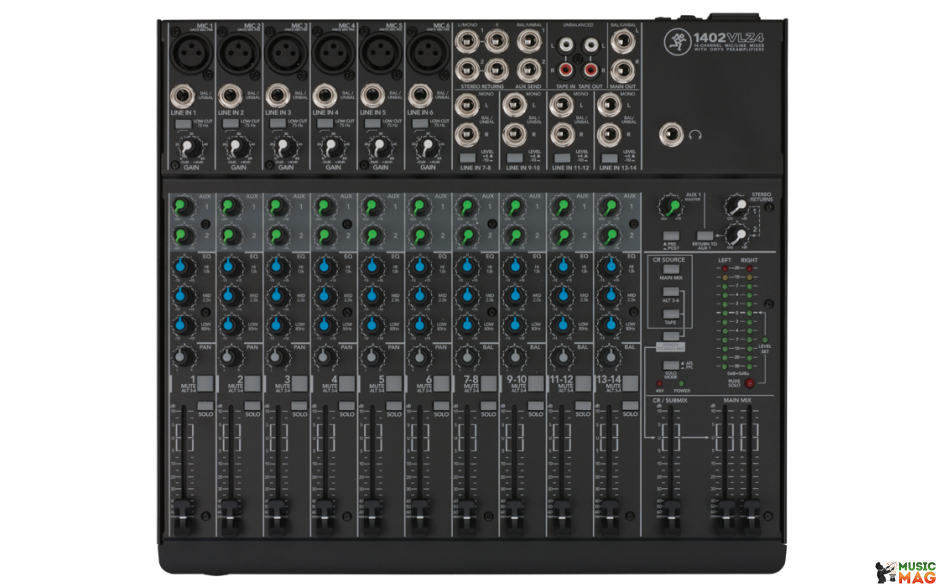
Task: Toggle the Low Cut switch on channel 1
Action: 183,124
